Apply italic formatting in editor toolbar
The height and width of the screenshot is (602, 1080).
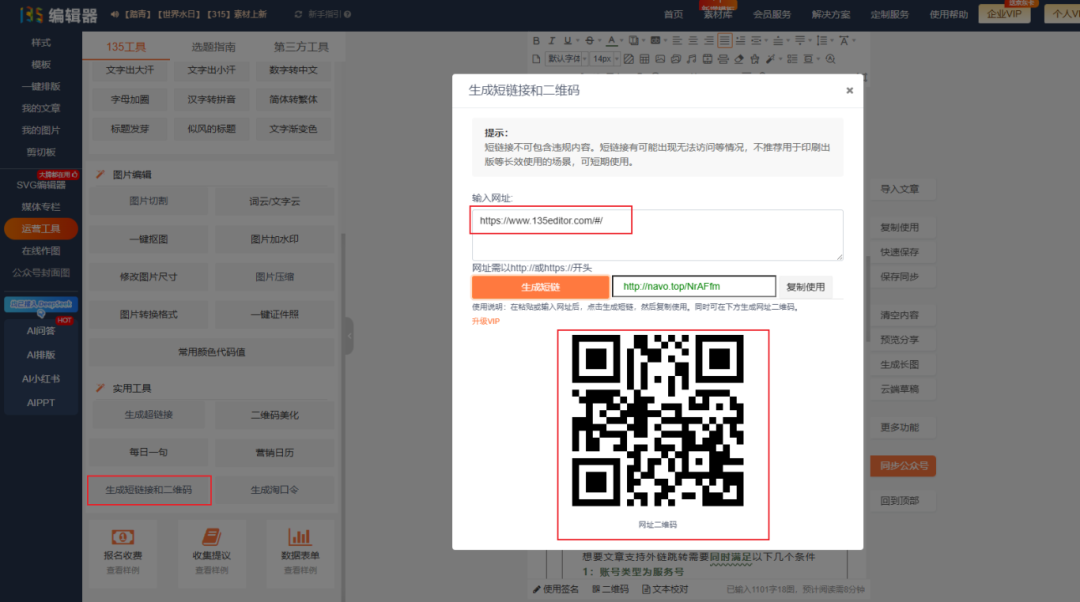point(552,41)
